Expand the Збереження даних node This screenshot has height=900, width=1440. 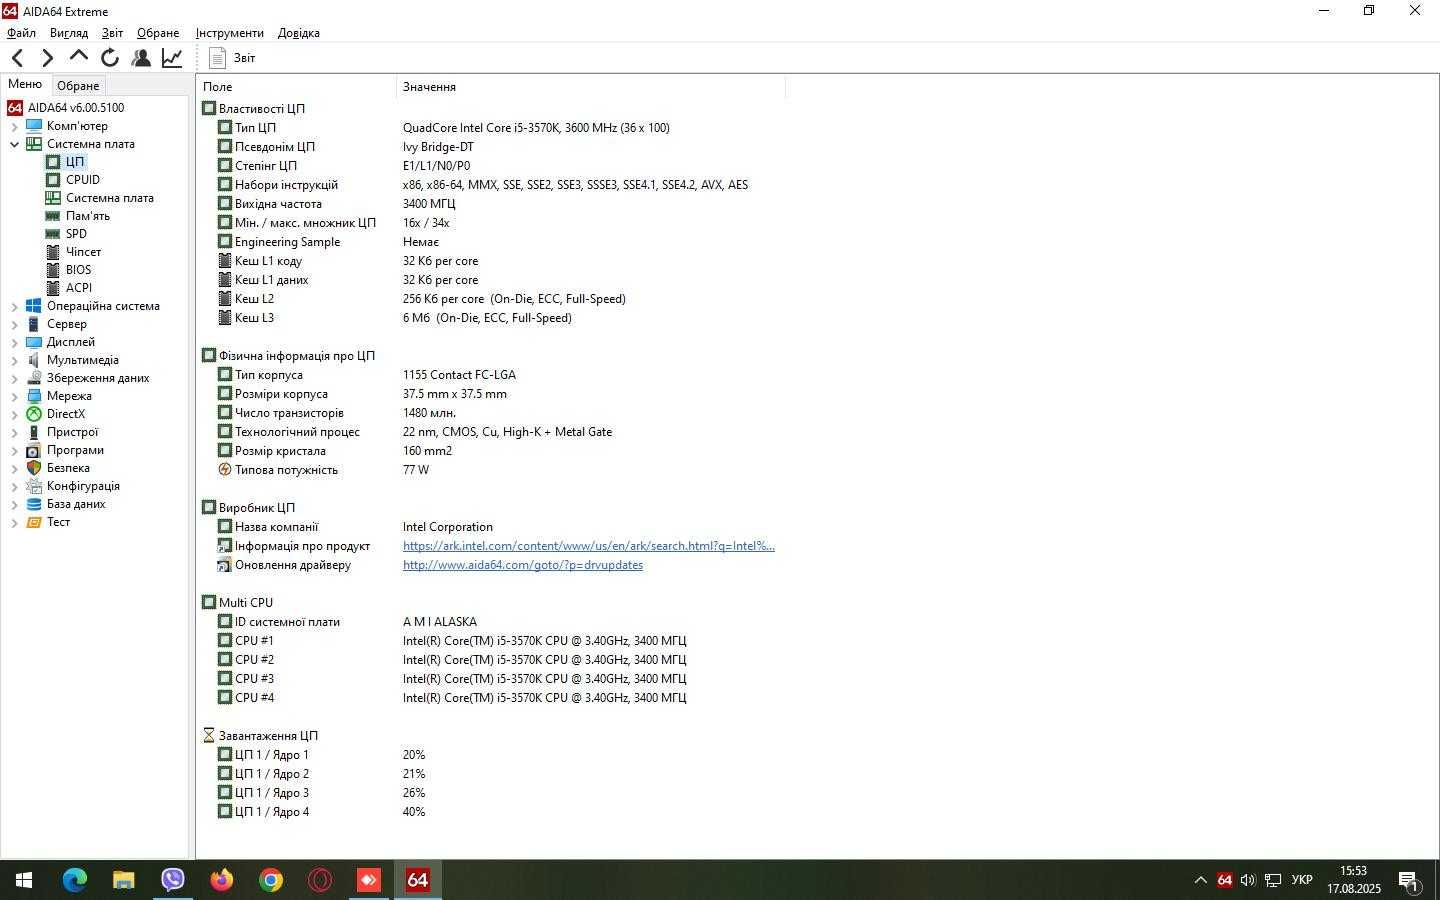(14, 378)
